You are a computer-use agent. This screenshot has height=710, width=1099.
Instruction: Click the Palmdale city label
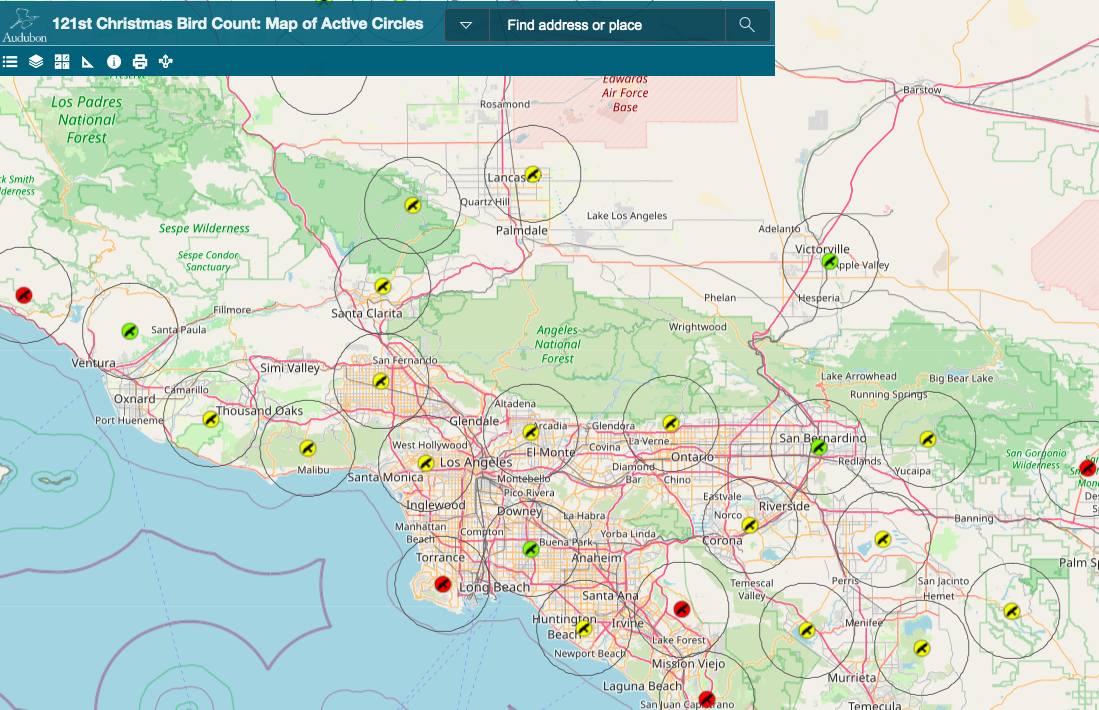(521, 231)
